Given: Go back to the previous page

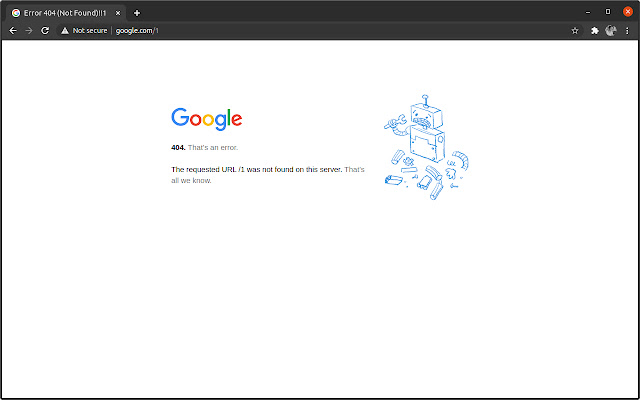Looking at the screenshot, I should tap(13, 31).
